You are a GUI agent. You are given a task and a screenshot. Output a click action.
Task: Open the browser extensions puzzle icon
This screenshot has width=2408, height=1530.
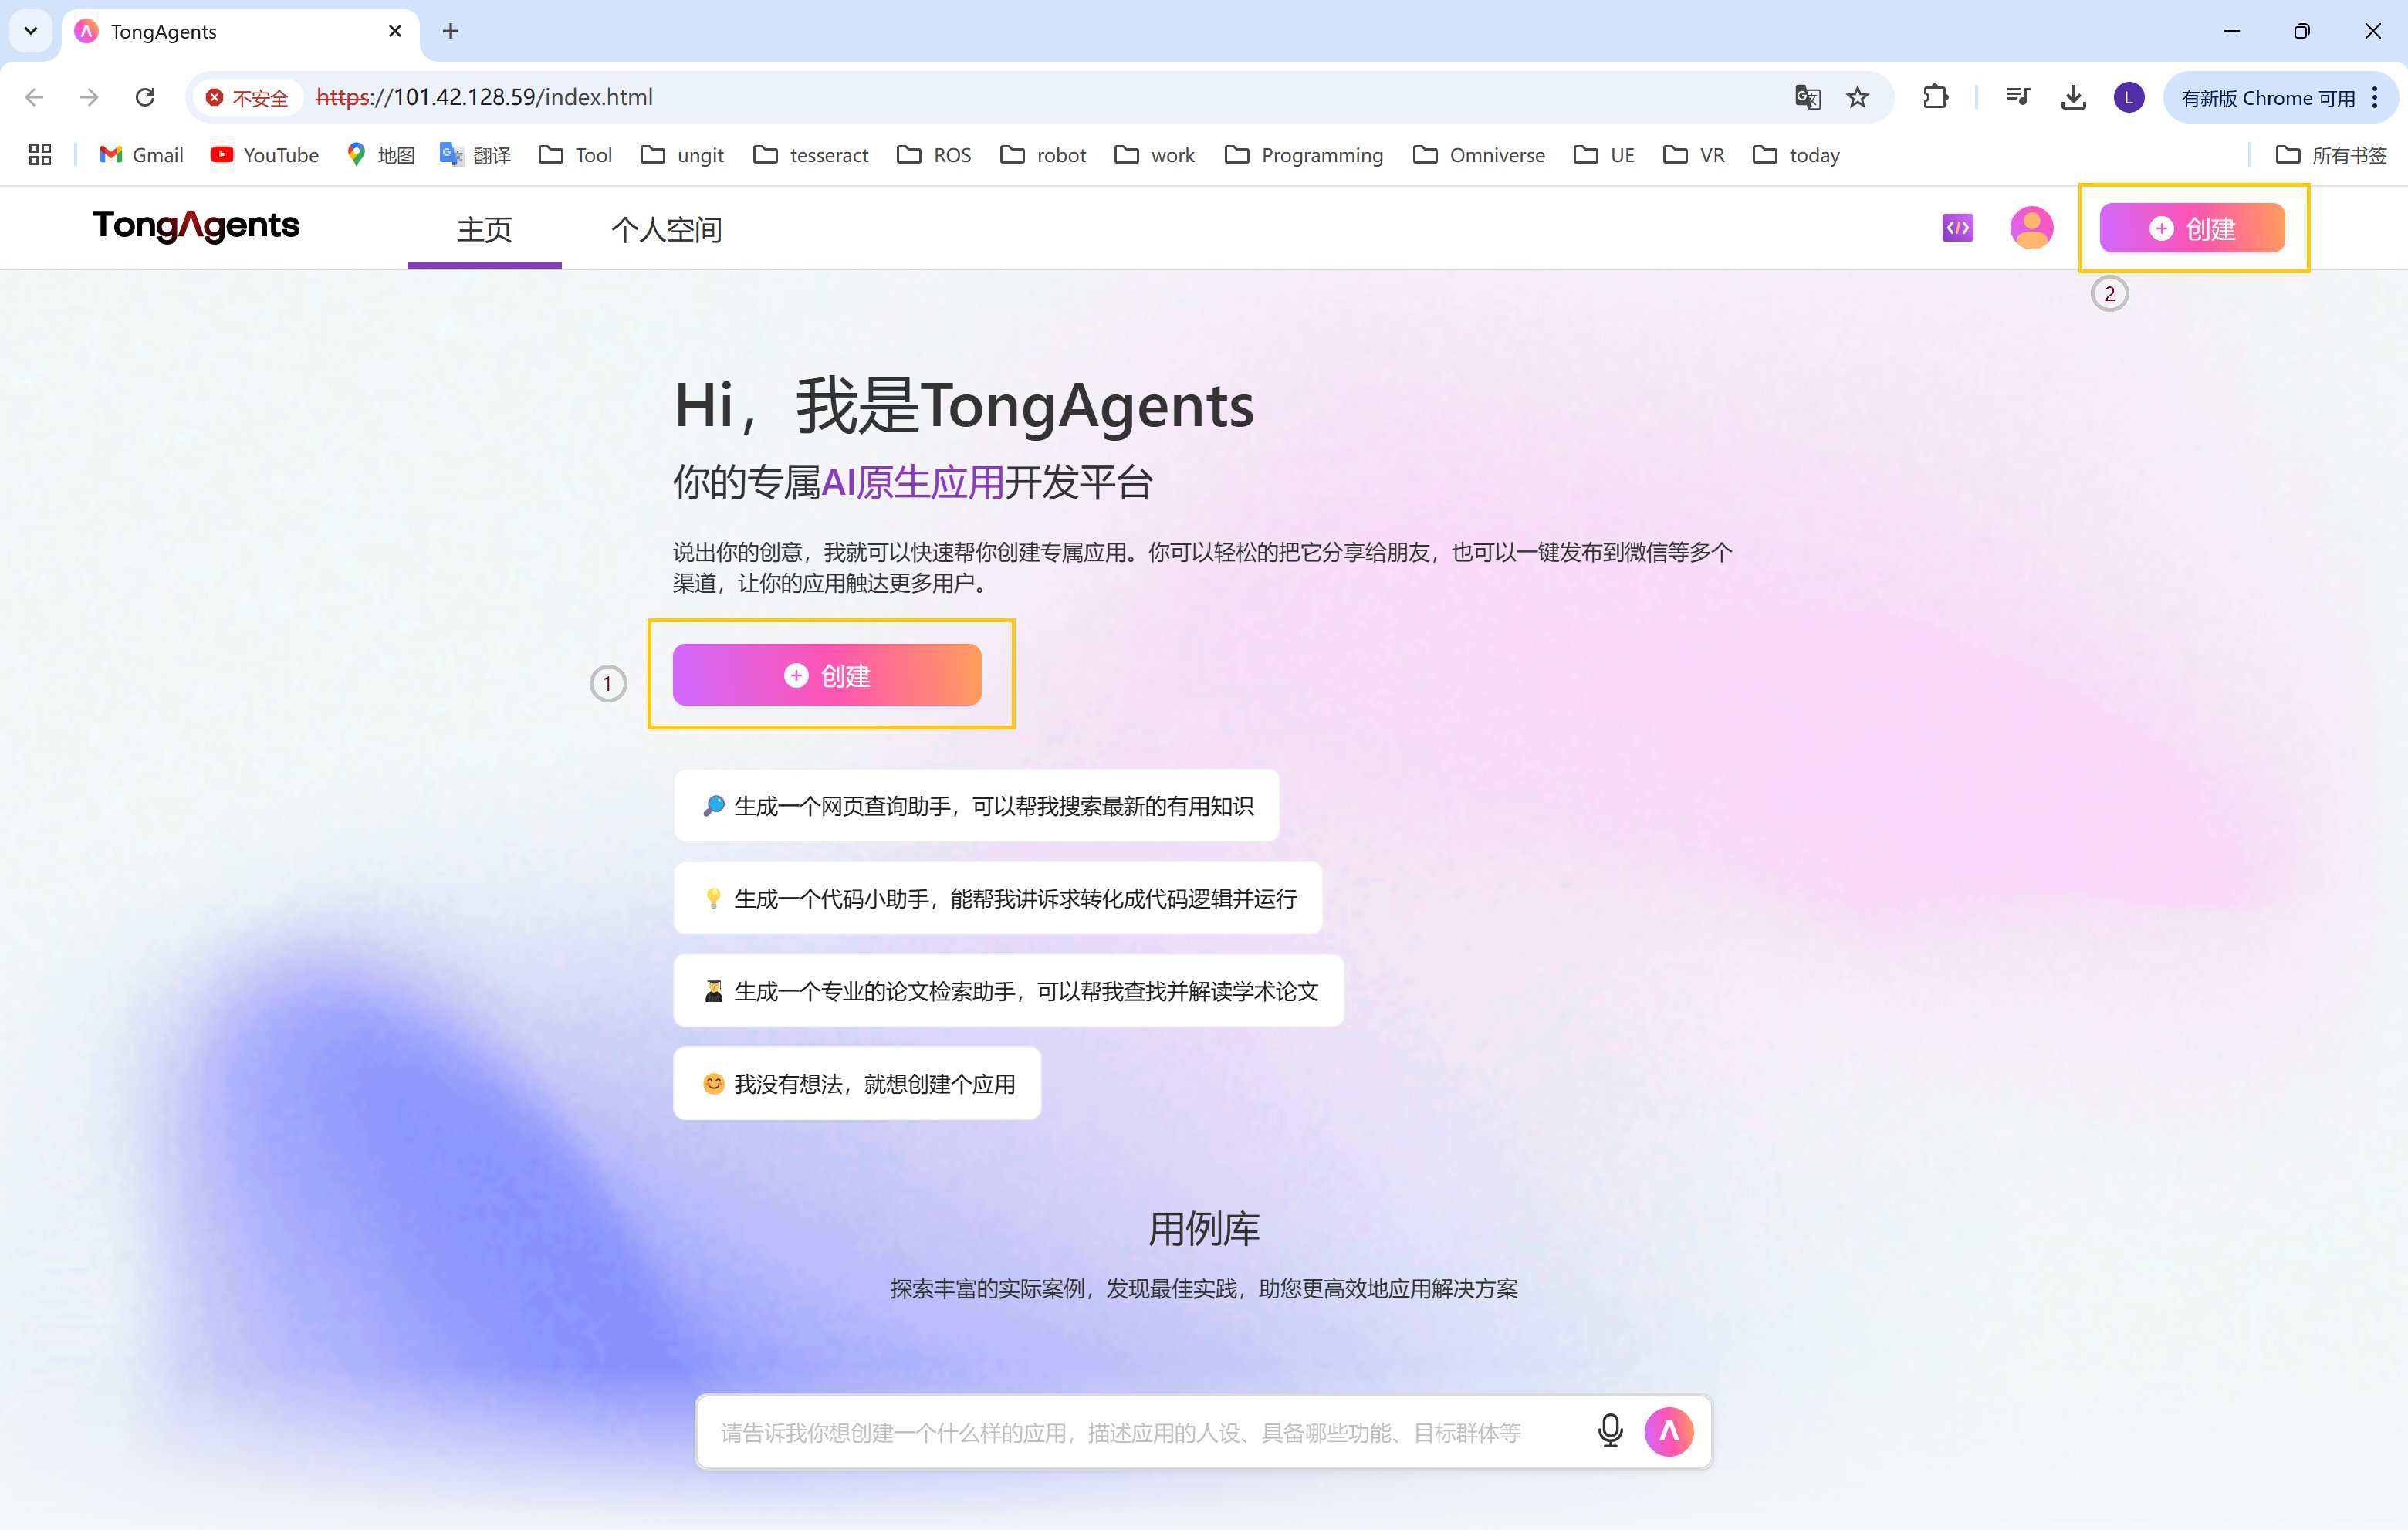pyautogui.click(x=1935, y=97)
